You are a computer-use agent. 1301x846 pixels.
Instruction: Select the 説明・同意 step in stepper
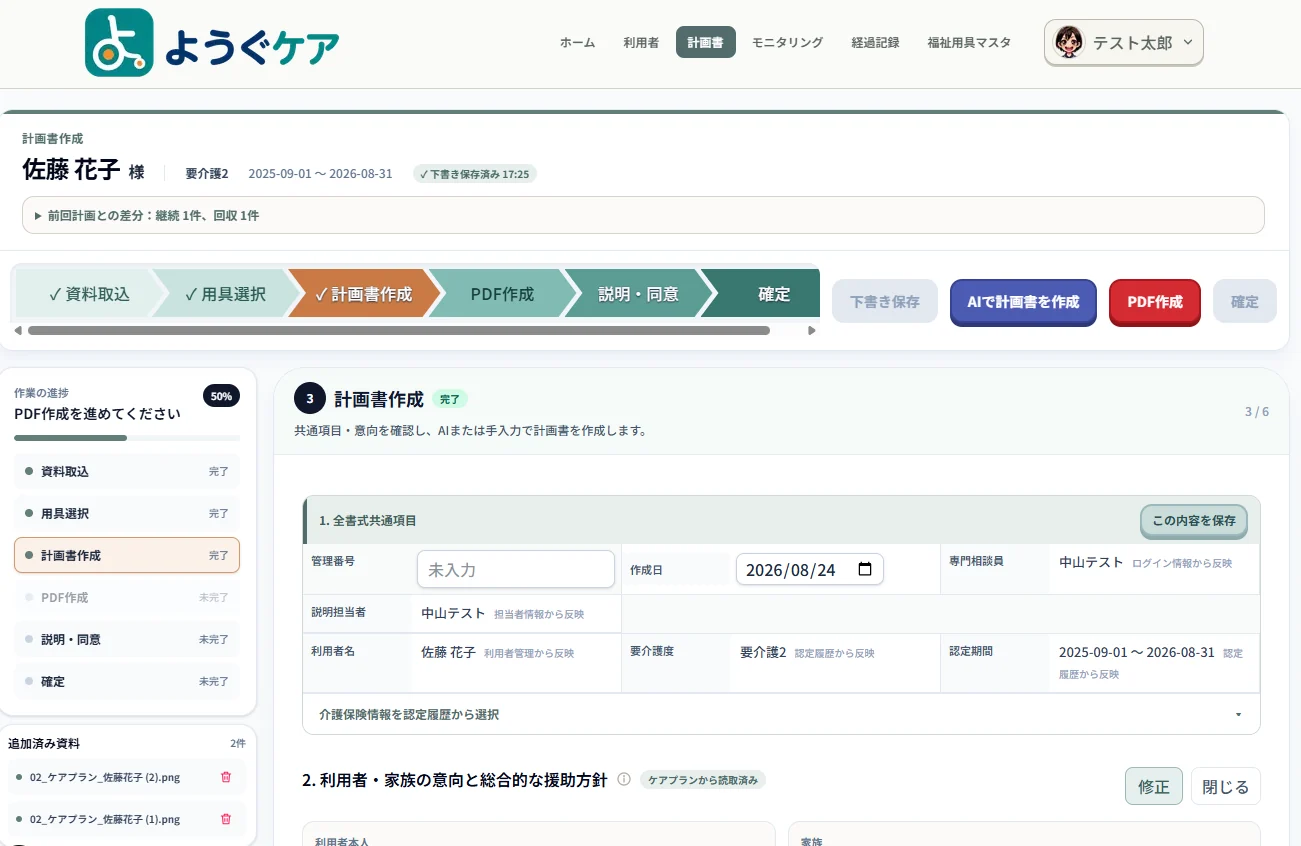pyautogui.click(x=638, y=294)
